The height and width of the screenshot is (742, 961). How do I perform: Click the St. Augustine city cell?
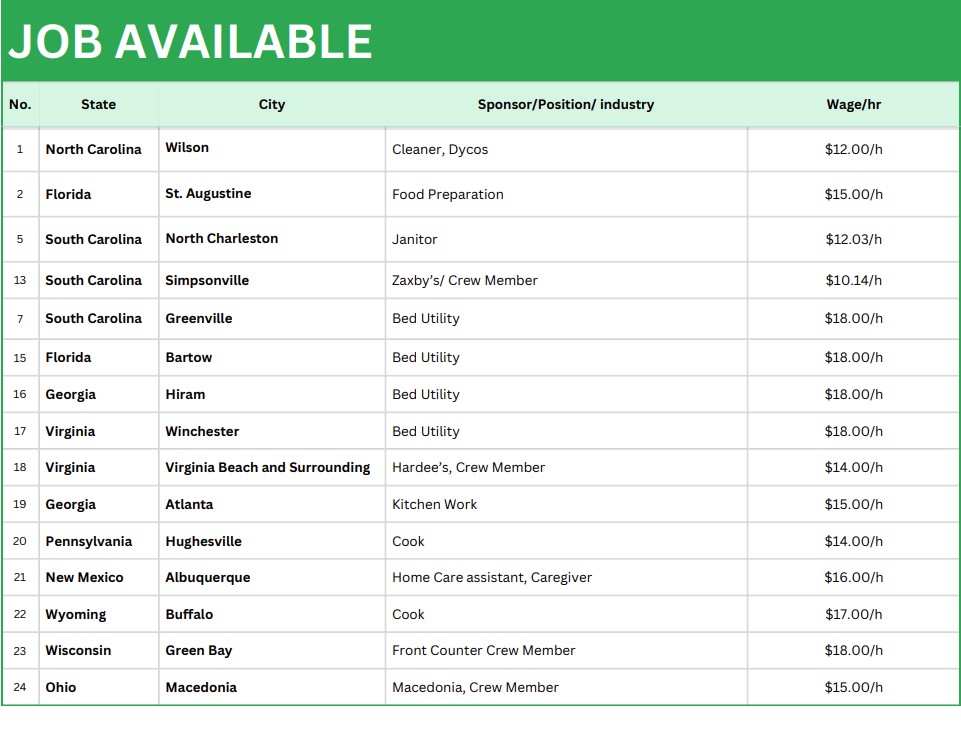pos(208,194)
